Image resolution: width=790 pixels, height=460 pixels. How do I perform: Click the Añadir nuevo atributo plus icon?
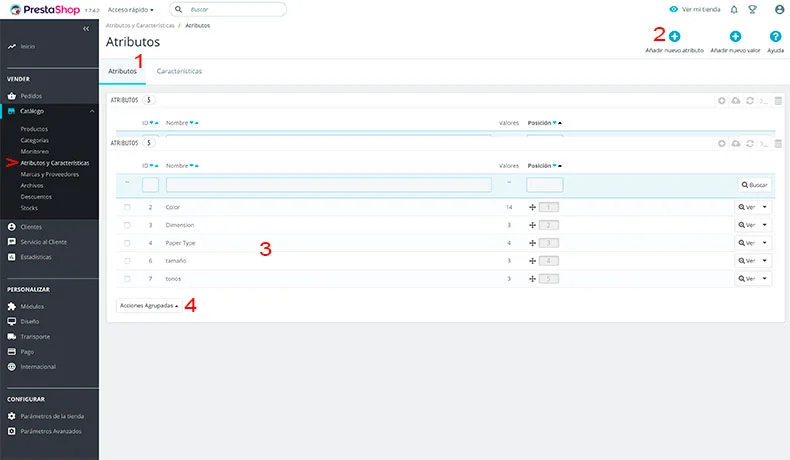(x=675, y=36)
